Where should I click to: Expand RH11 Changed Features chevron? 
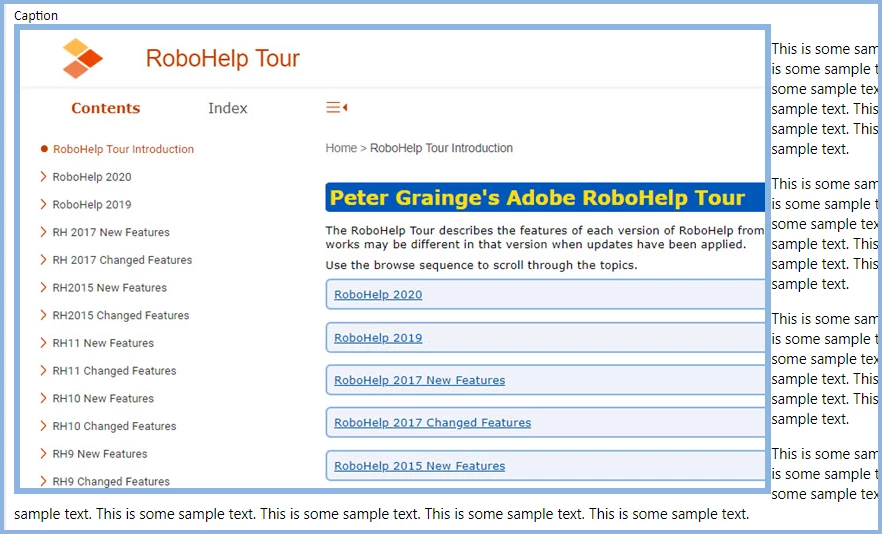click(x=43, y=370)
